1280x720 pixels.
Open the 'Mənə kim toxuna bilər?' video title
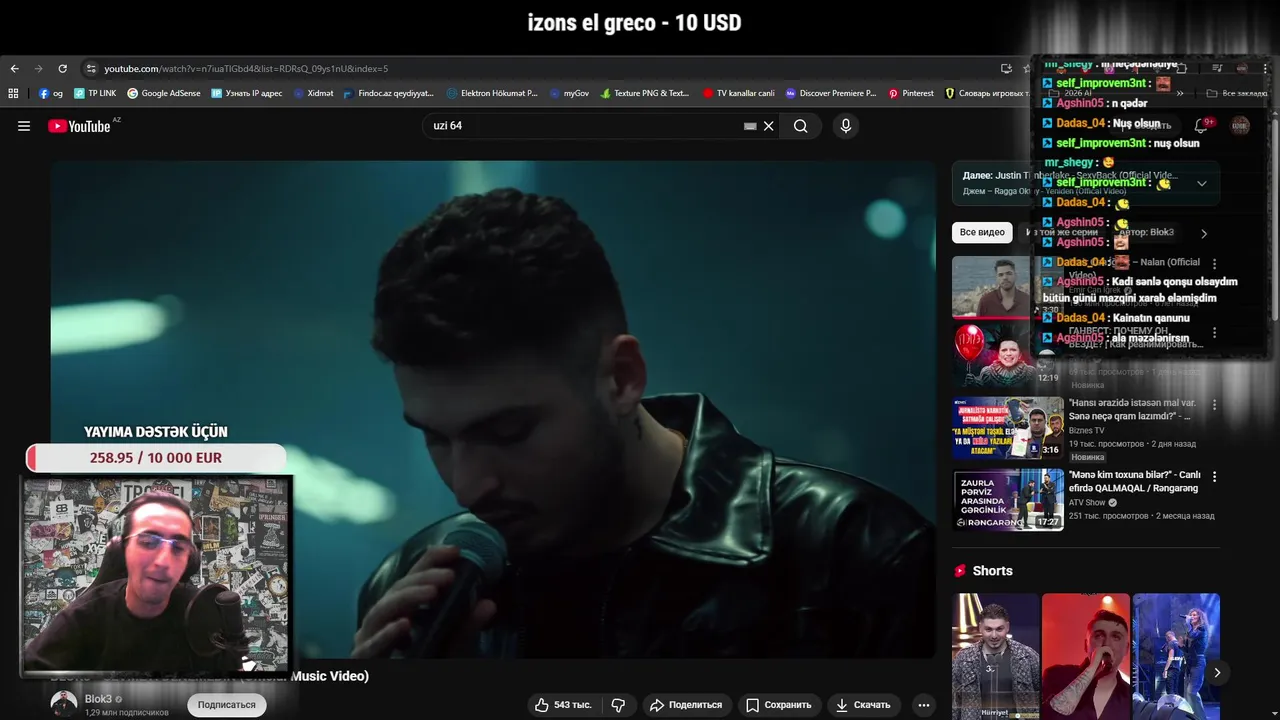1134,482
